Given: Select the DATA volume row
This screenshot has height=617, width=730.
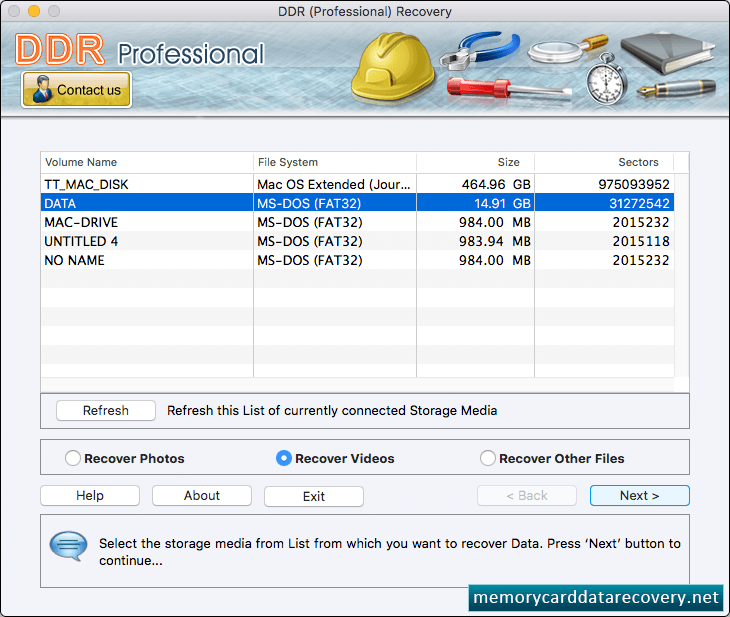Looking at the screenshot, I should pyautogui.click(x=357, y=203).
